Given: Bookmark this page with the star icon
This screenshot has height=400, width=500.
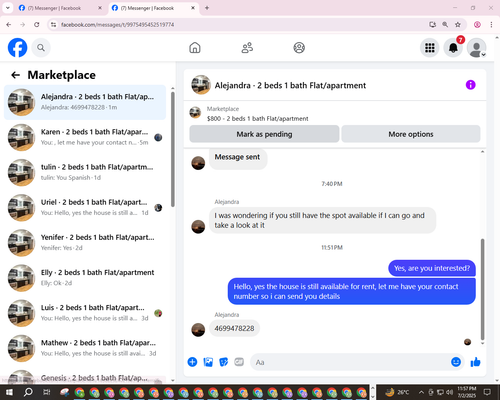Looking at the screenshot, I should pyautogui.click(x=458, y=24).
